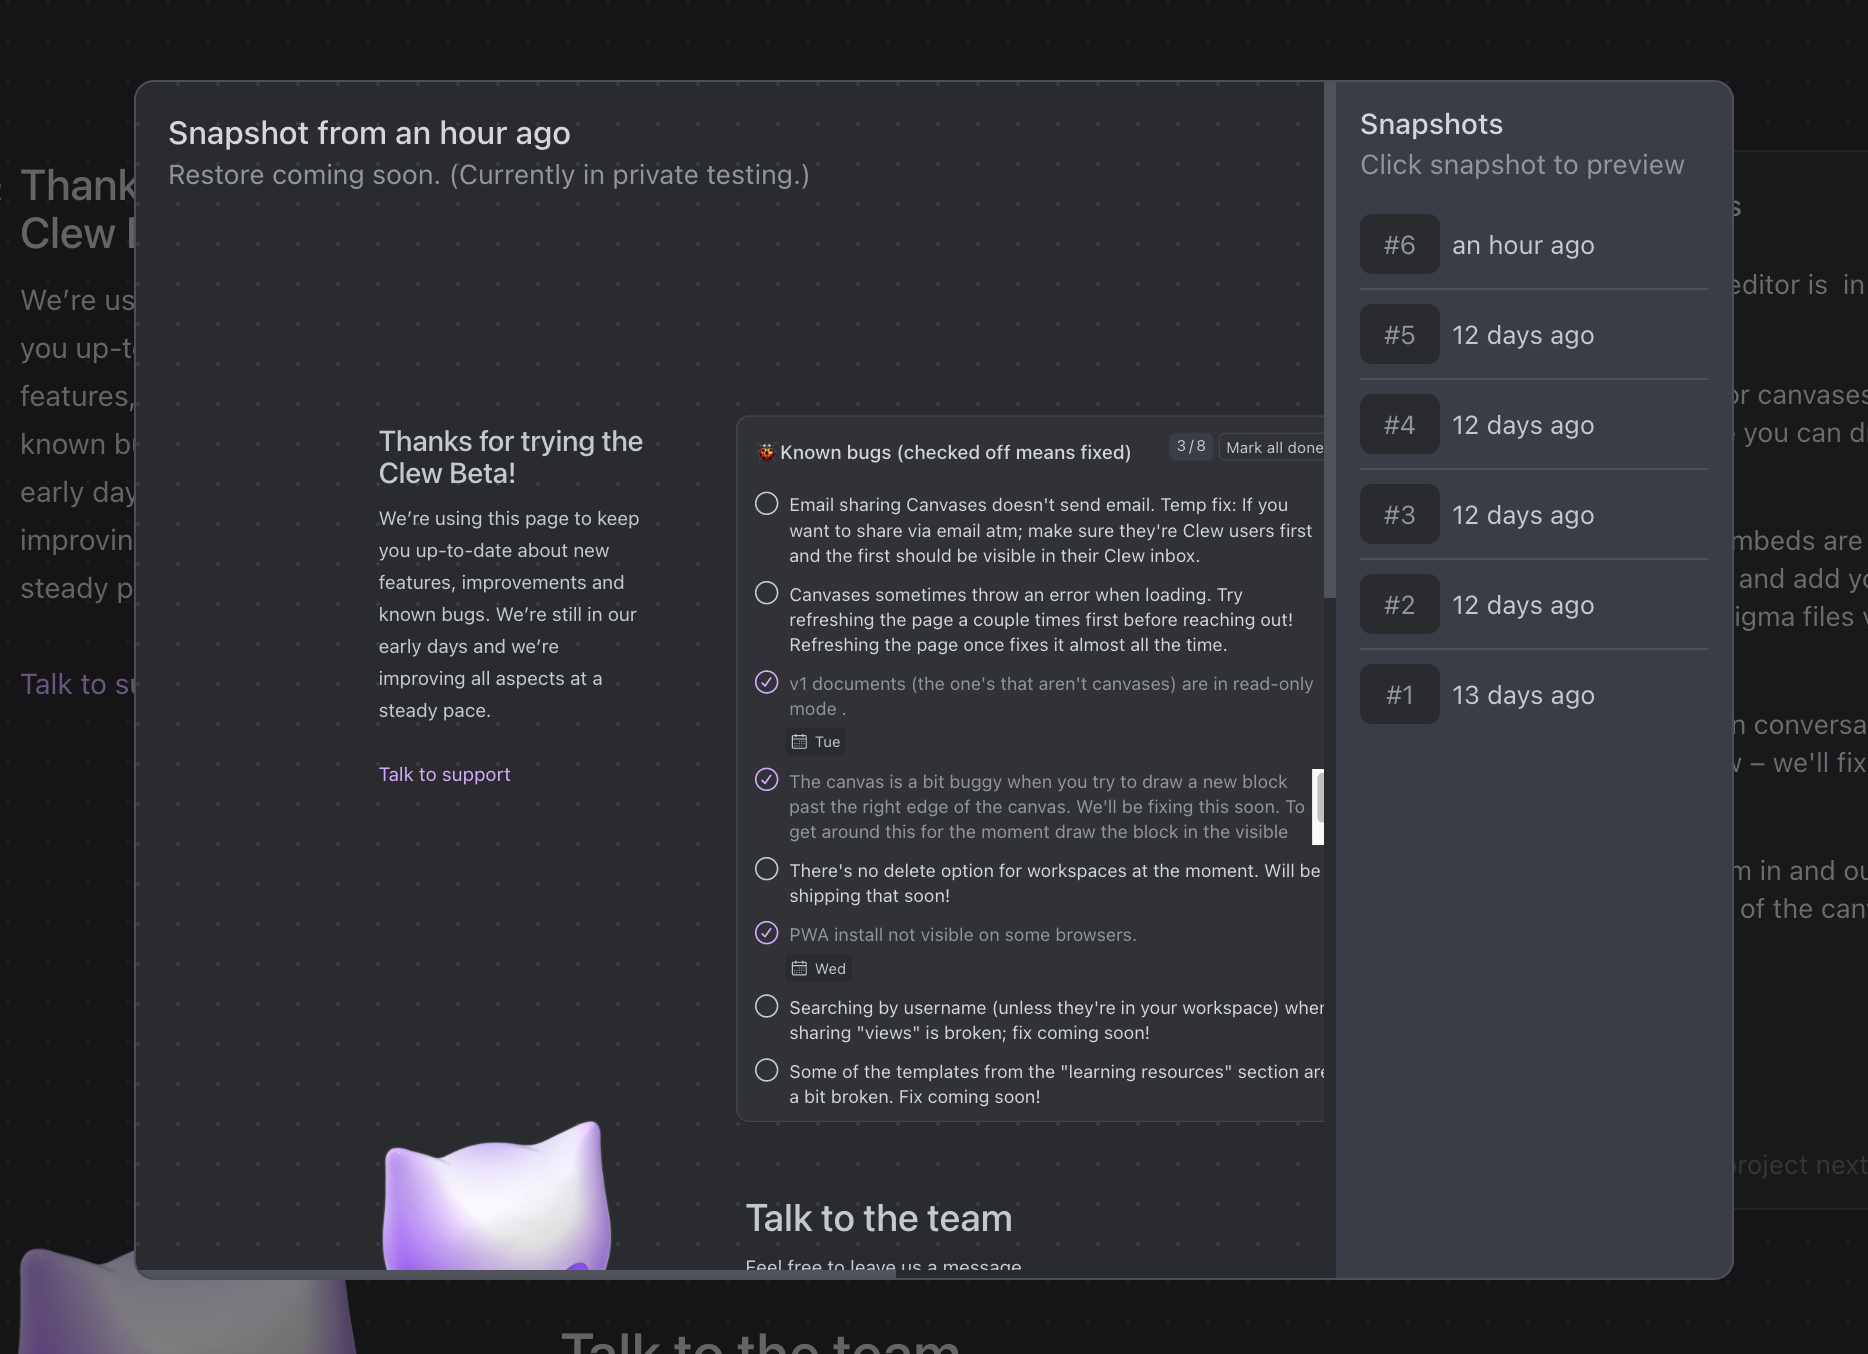Viewport: 1868px width, 1354px height.
Task: Click Click snapshot to preview subtitle
Action: point(1522,165)
